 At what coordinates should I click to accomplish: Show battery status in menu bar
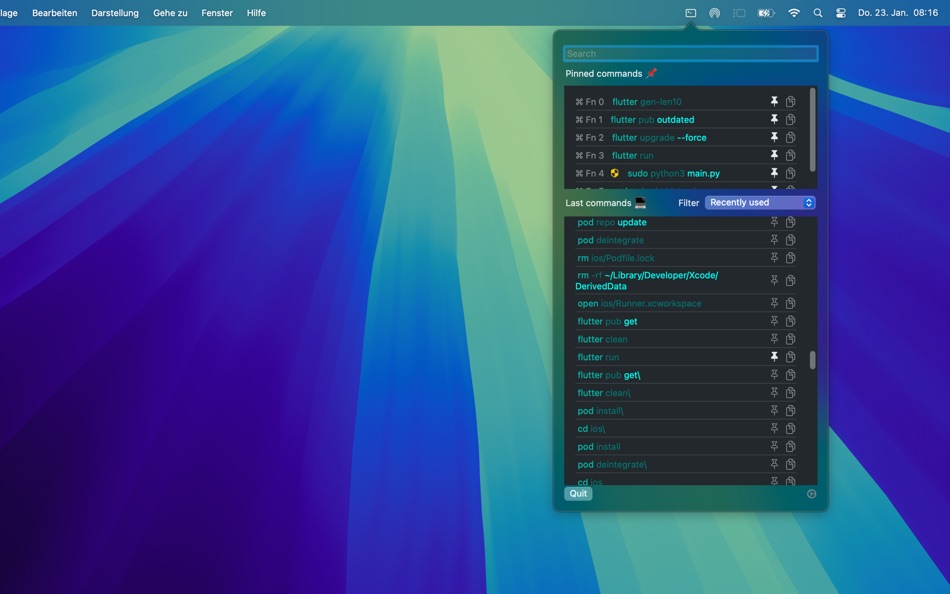(x=766, y=13)
